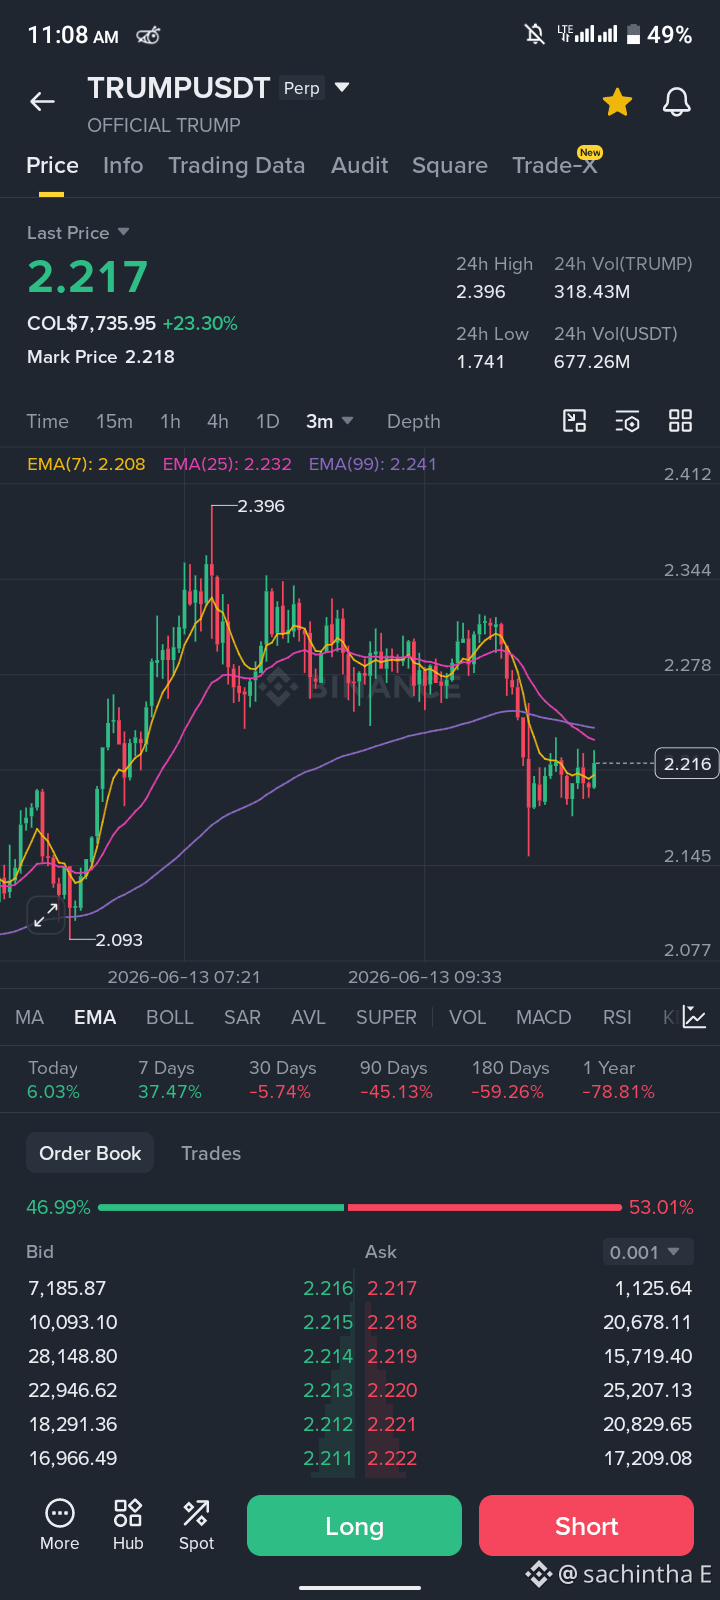The width and height of the screenshot is (720, 1600).
Task: Select the 1D interval
Action: (x=267, y=421)
